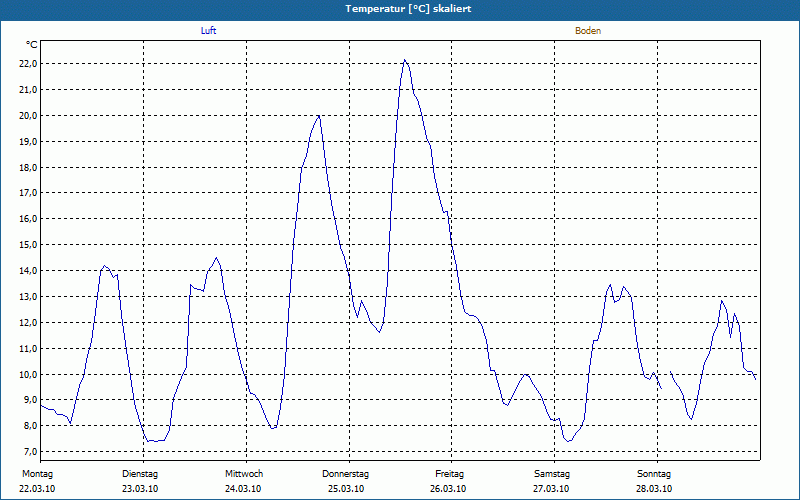This screenshot has height=500, width=800.
Task: Click the '12,0' y-axis value
Action: coord(28,322)
